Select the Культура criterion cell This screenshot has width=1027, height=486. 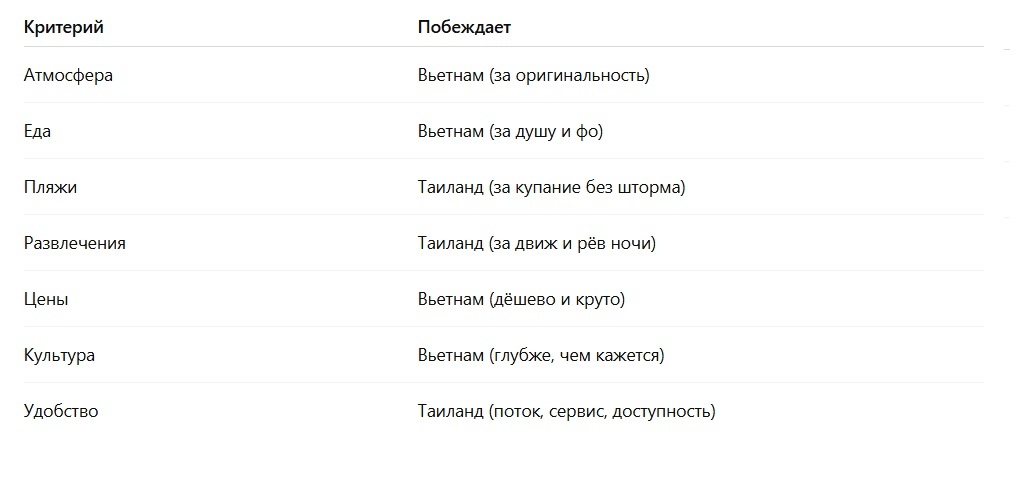point(60,356)
